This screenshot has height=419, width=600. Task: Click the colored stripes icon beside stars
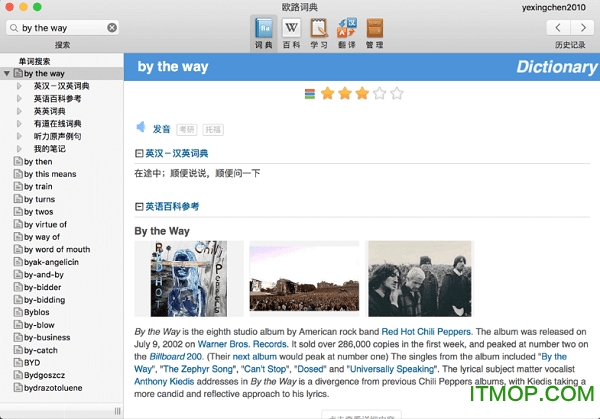pos(310,94)
